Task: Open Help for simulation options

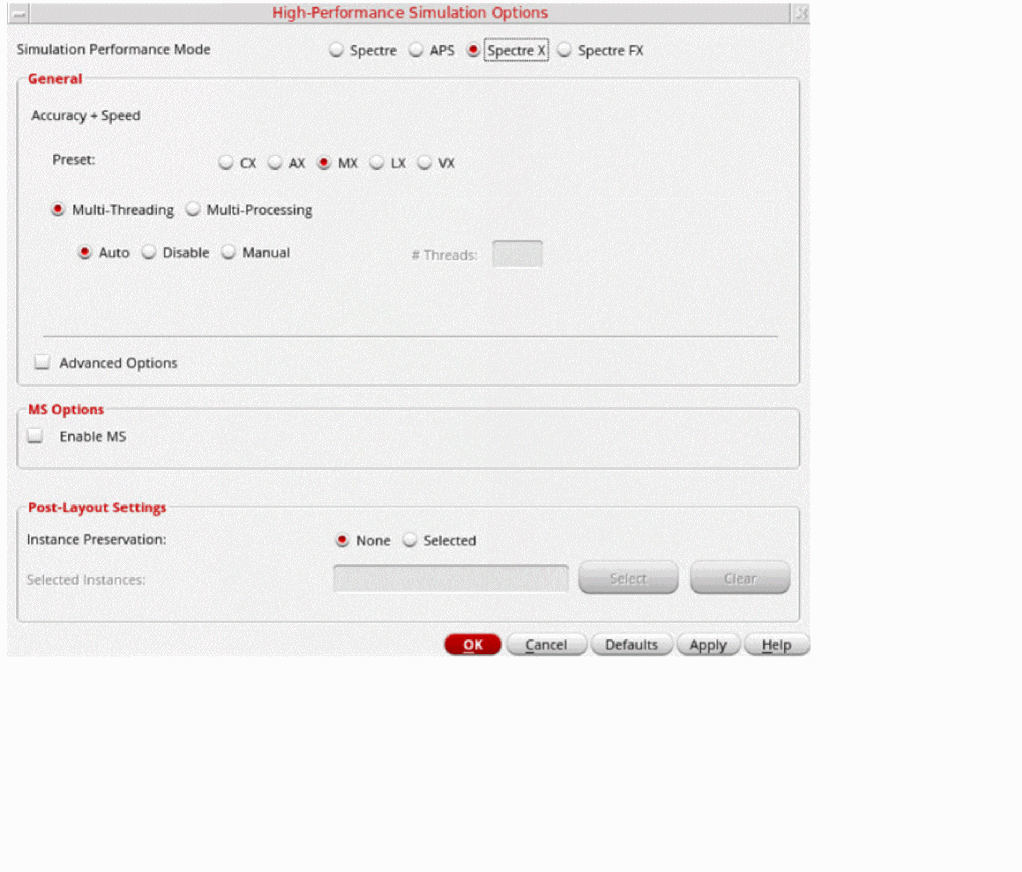Action: pyautogui.click(x=776, y=645)
